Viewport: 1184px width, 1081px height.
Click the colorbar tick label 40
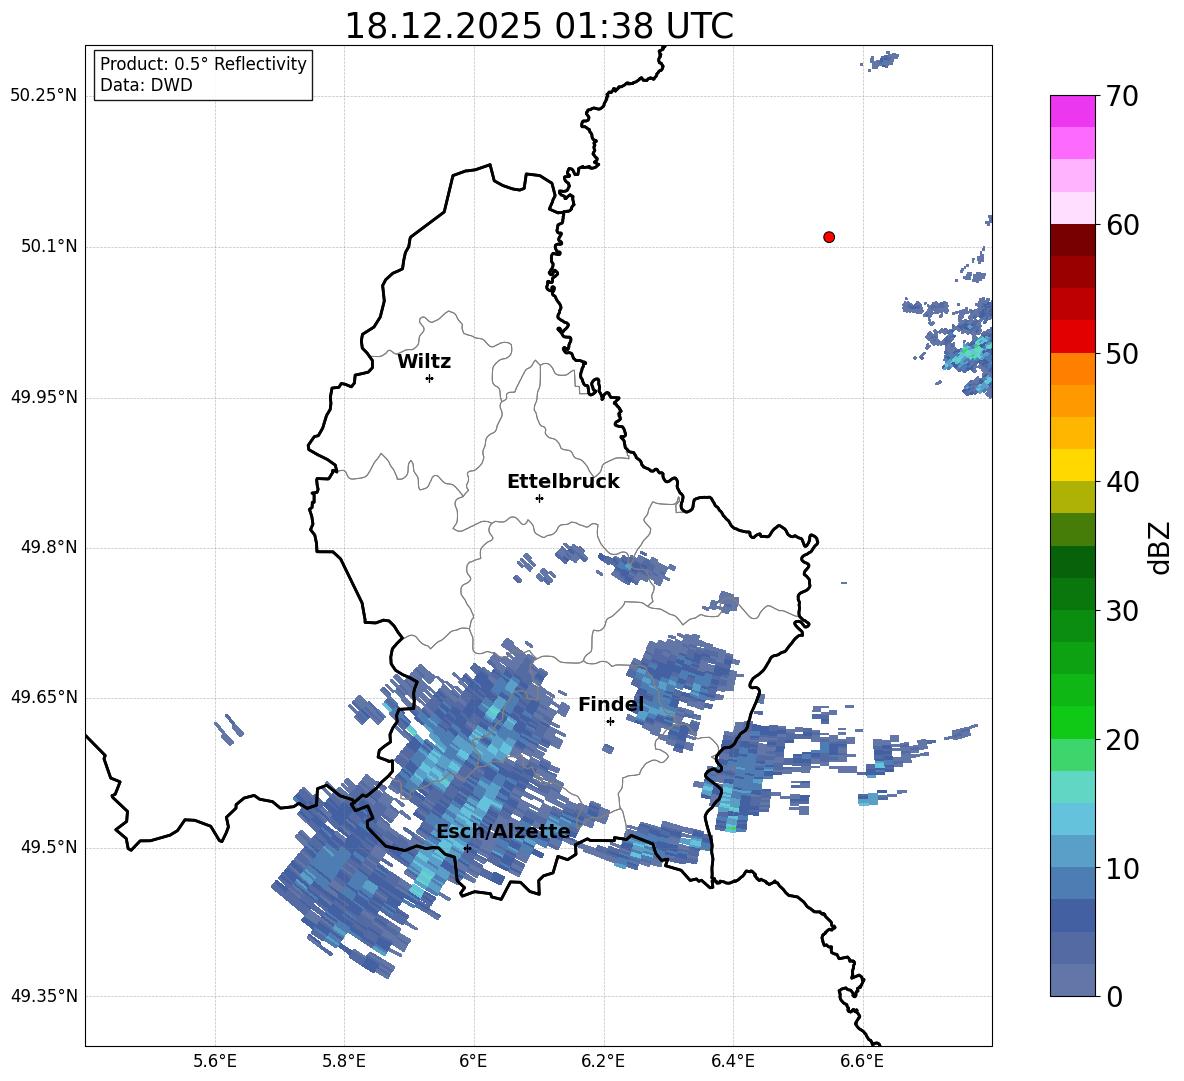pyautogui.click(x=1122, y=482)
